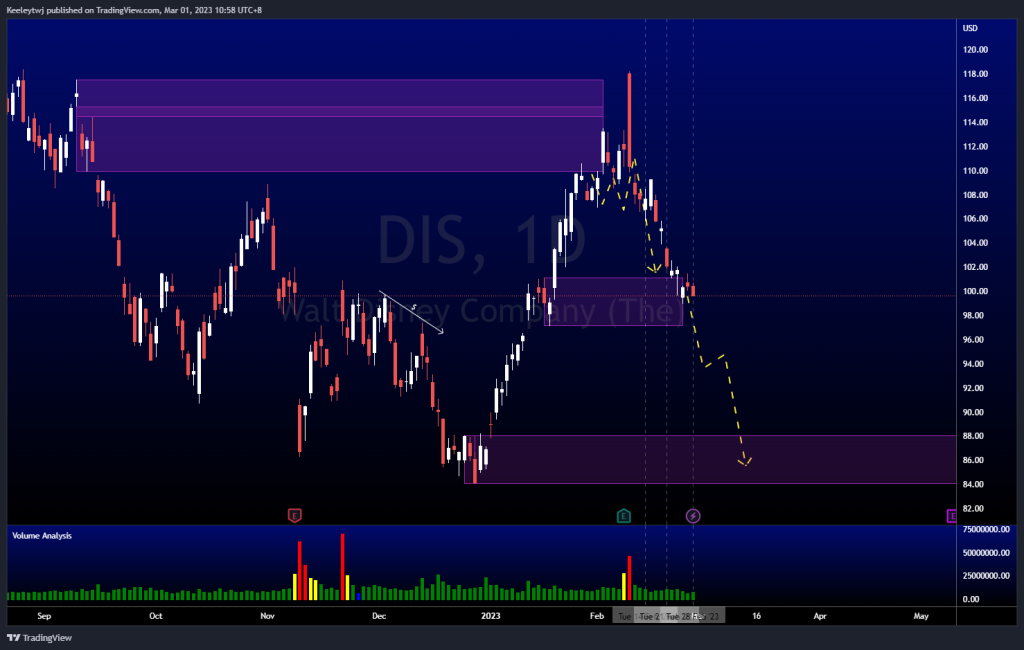Select the Feb label on the time axis

[595, 617]
